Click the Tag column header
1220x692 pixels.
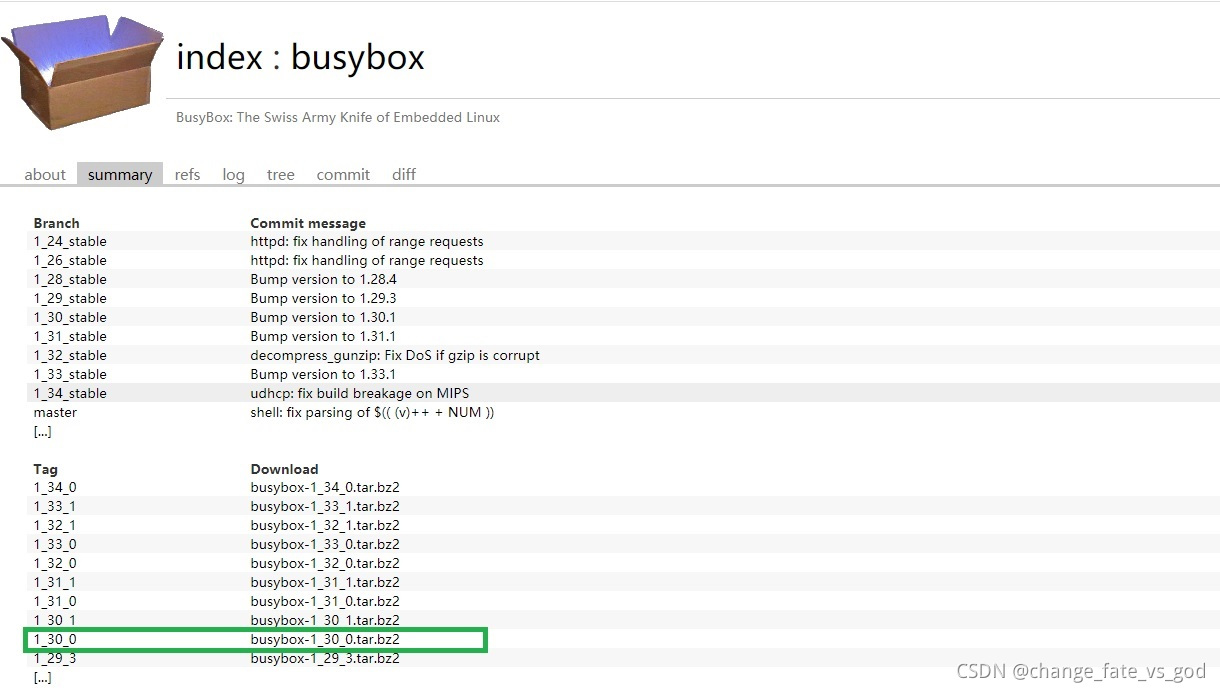click(x=46, y=469)
